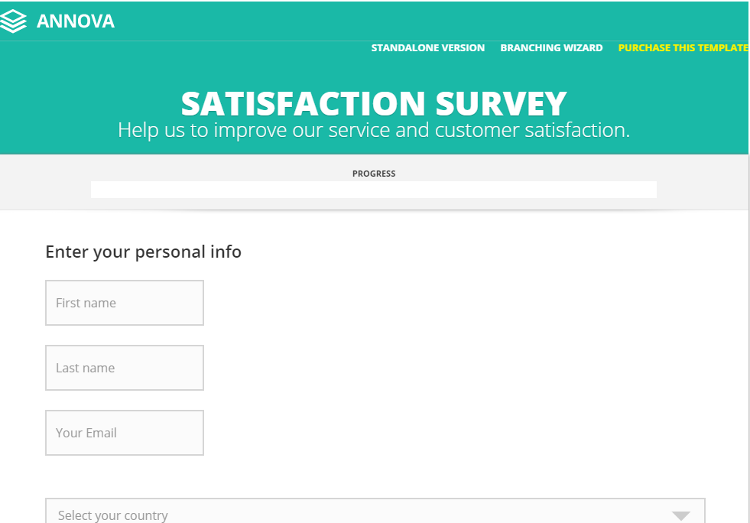Click the start of the progress bar
The height and width of the screenshot is (523, 750).
pos(97,189)
